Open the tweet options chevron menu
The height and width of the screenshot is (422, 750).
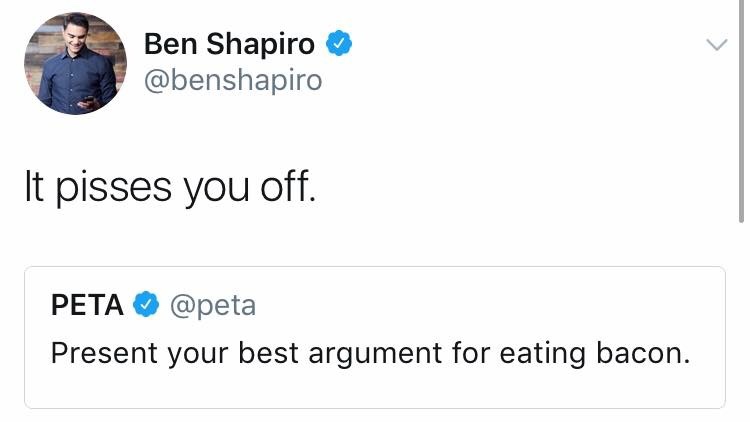coord(716,45)
